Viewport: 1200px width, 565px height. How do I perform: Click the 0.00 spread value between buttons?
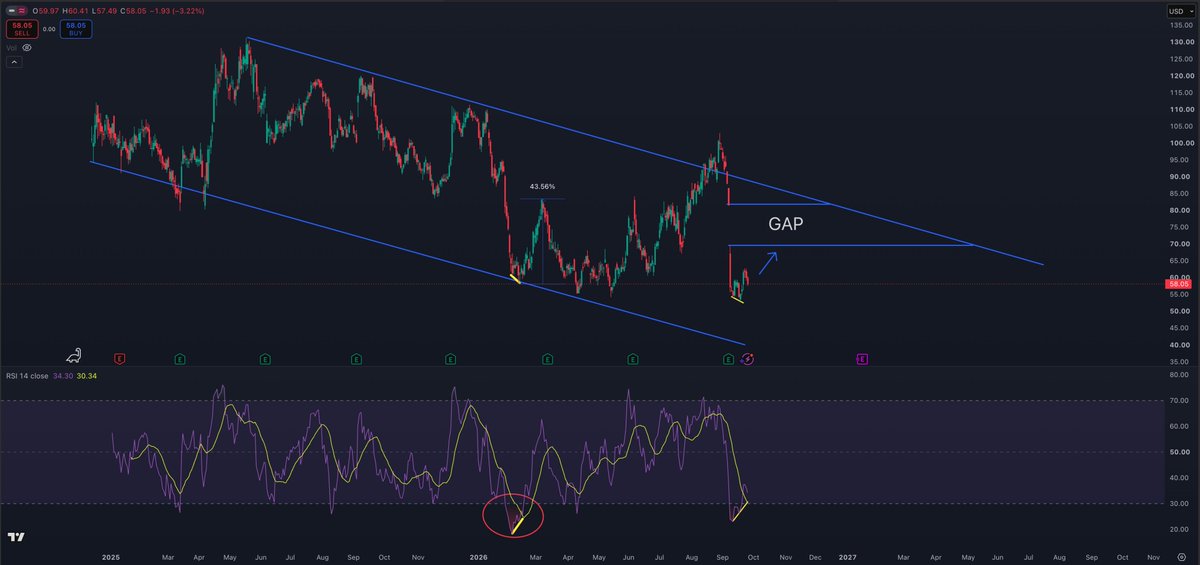point(49,29)
